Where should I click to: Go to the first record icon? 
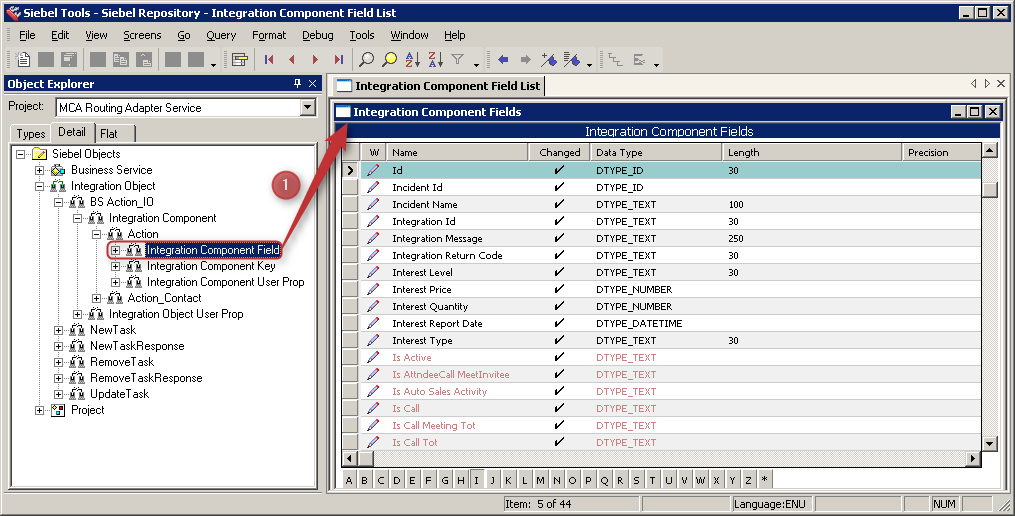(269, 60)
